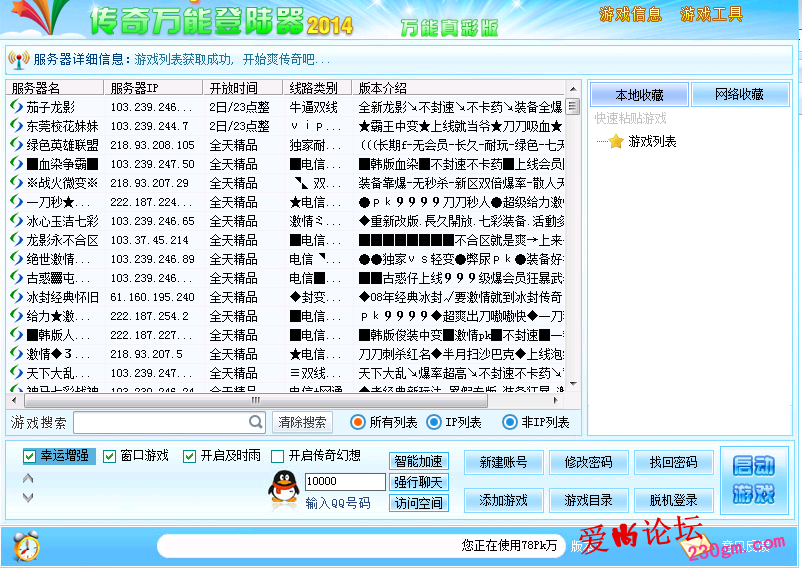Click the server icon beside ■血染争霸■
The height and width of the screenshot is (568, 802).
pyautogui.click(x=16, y=164)
